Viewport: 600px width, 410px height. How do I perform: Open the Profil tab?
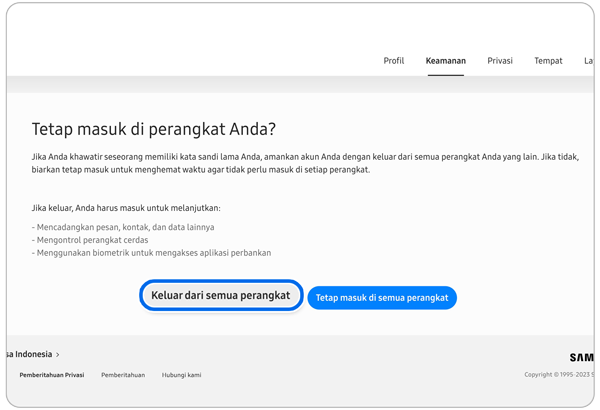(394, 61)
